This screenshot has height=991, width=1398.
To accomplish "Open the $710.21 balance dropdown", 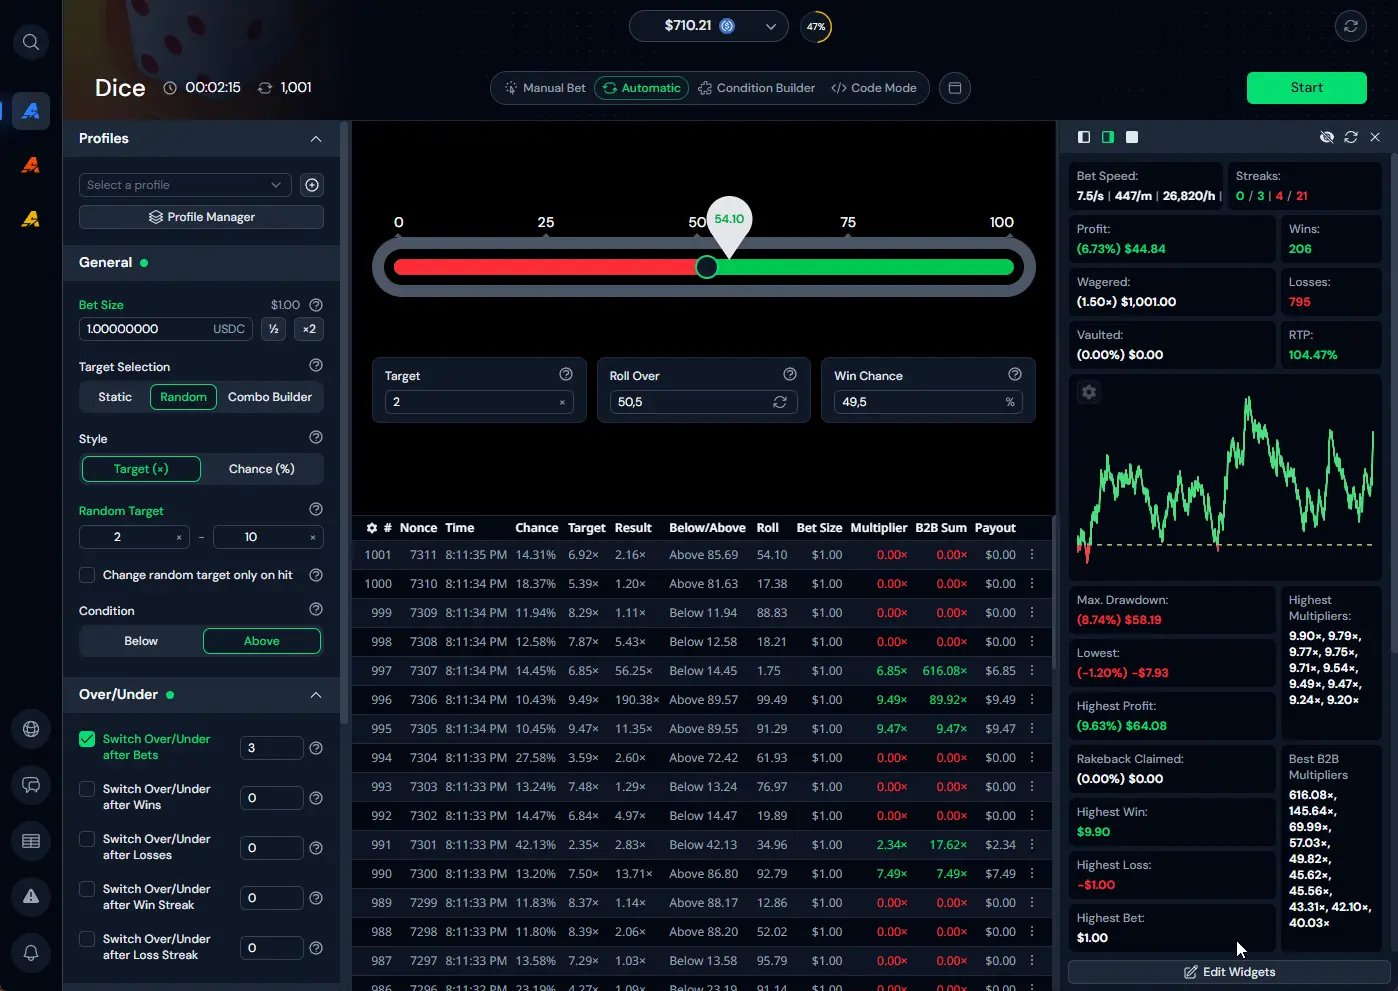I will coord(708,26).
